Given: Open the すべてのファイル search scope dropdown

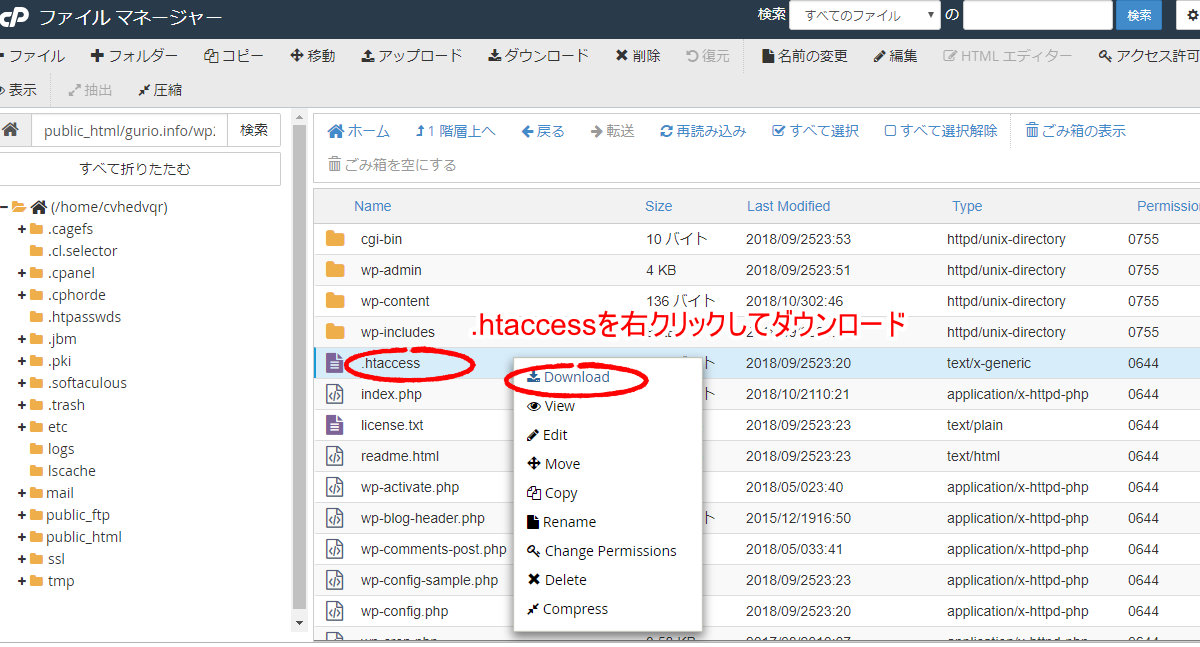Looking at the screenshot, I should pos(864,15).
